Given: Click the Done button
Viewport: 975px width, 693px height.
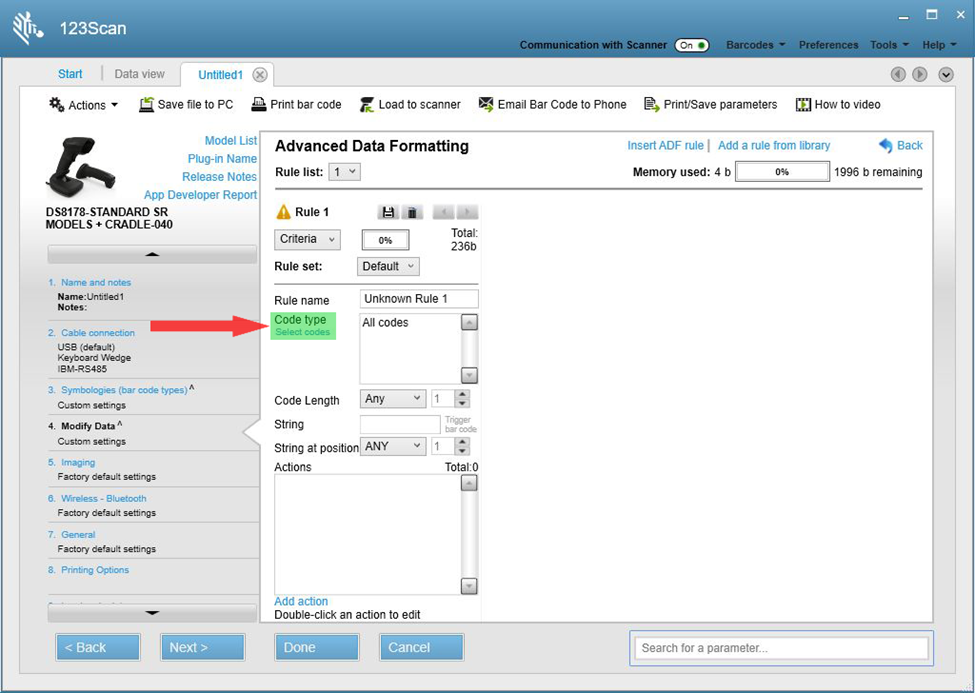Looking at the screenshot, I should pos(316,647).
